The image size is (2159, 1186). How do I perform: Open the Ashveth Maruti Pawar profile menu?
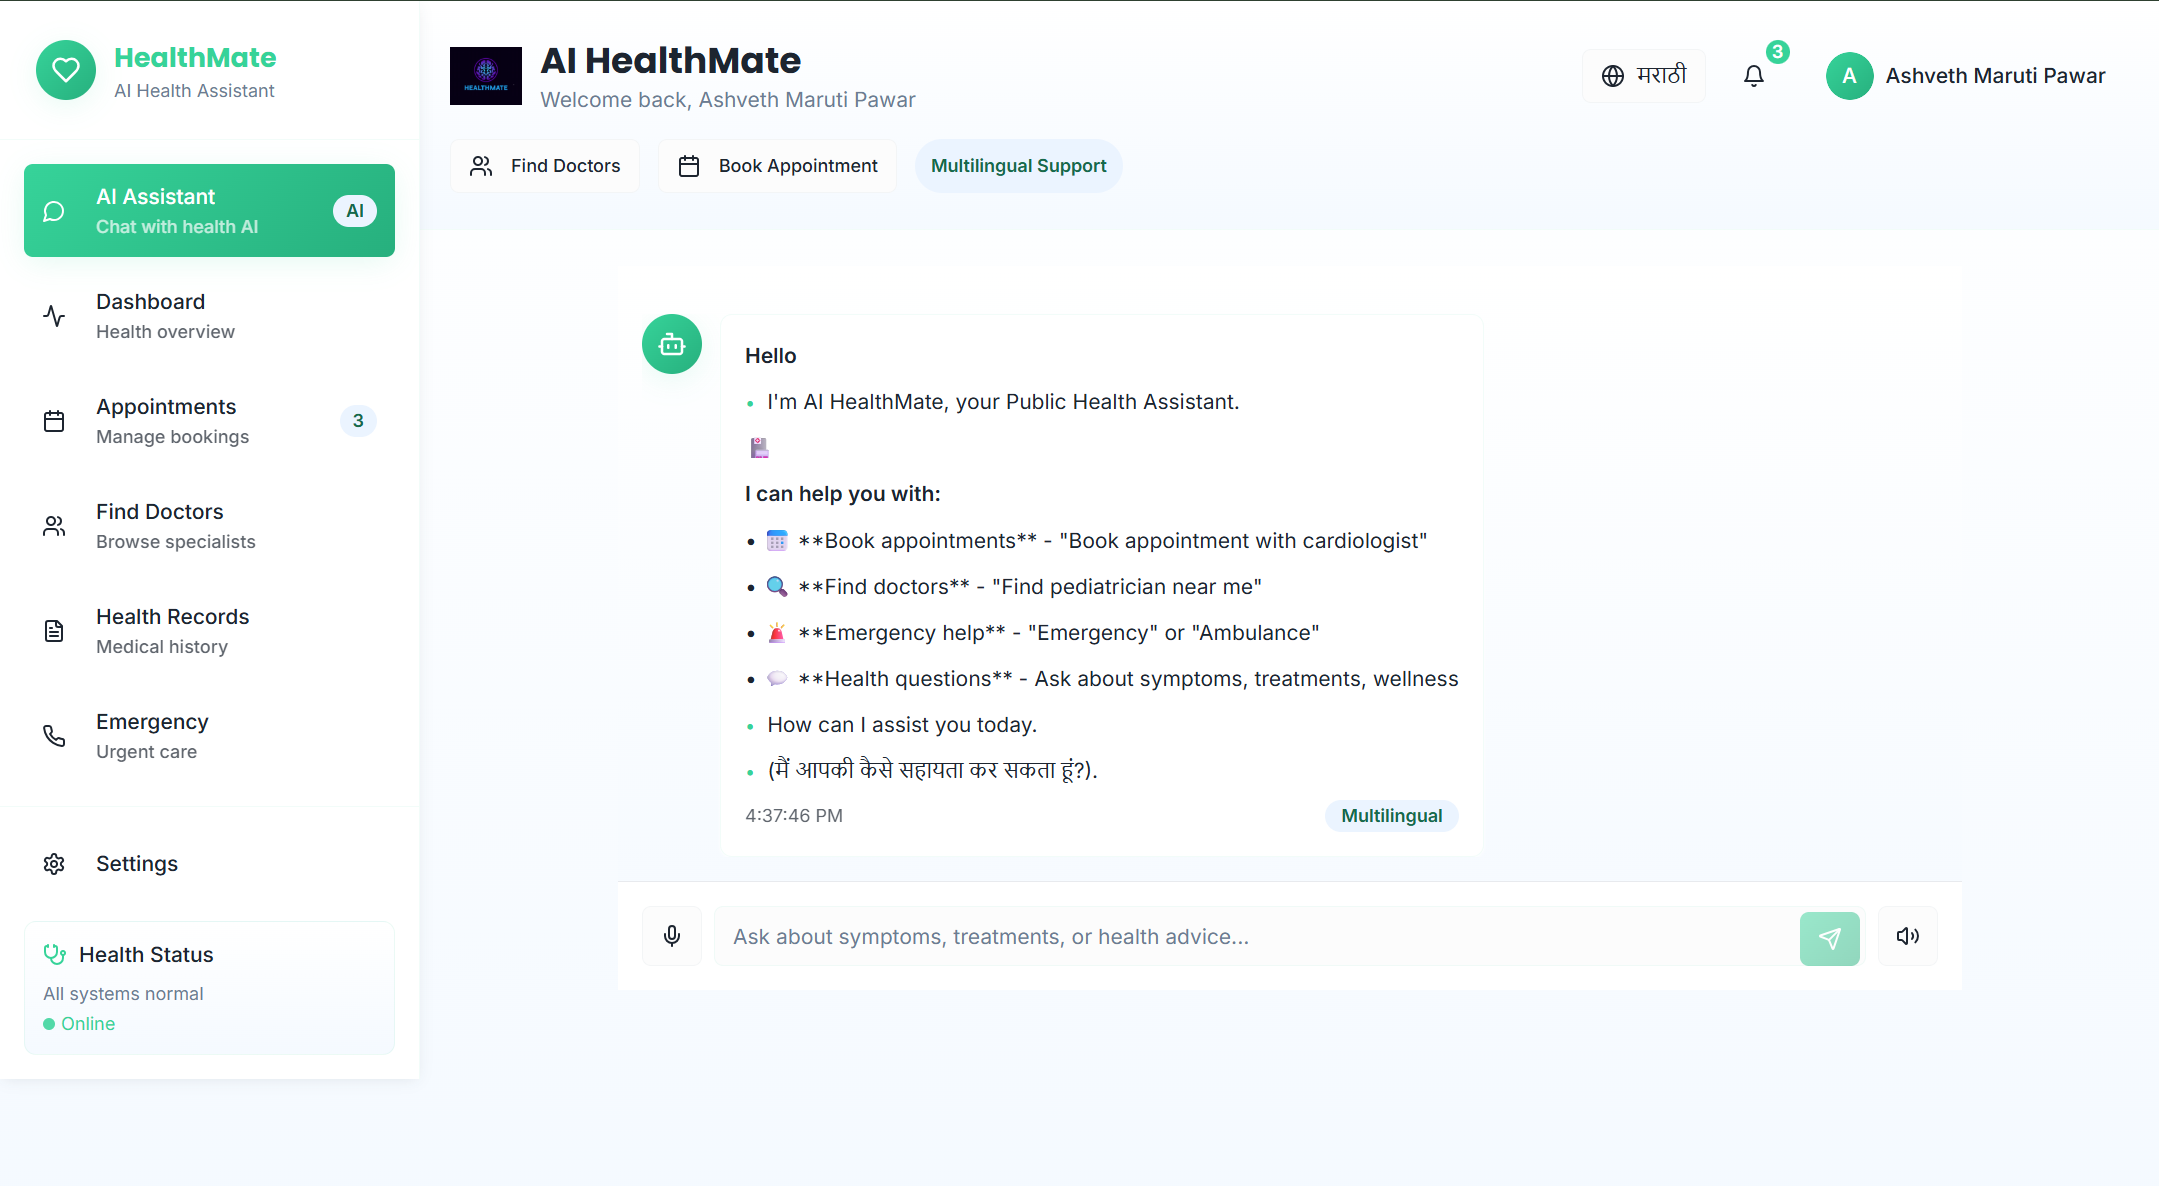1966,76
